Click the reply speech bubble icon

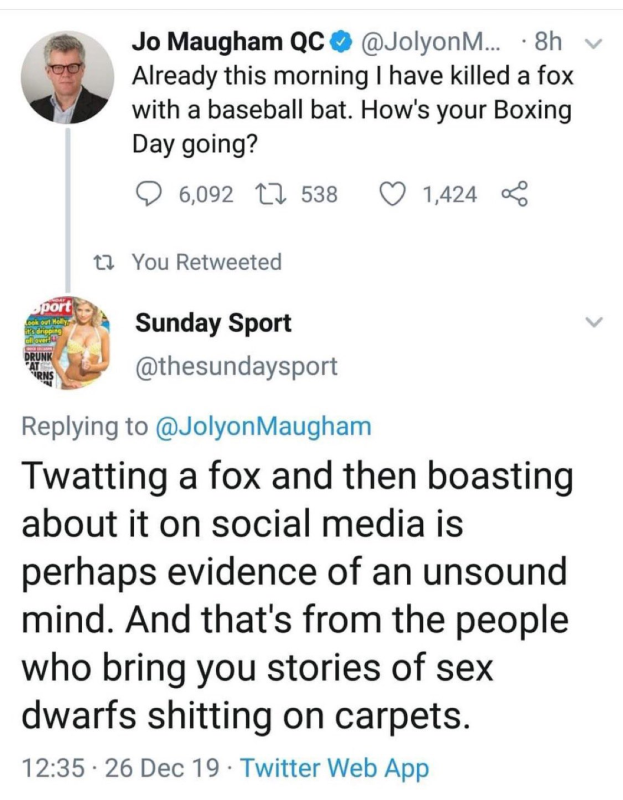click(x=148, y=193)
